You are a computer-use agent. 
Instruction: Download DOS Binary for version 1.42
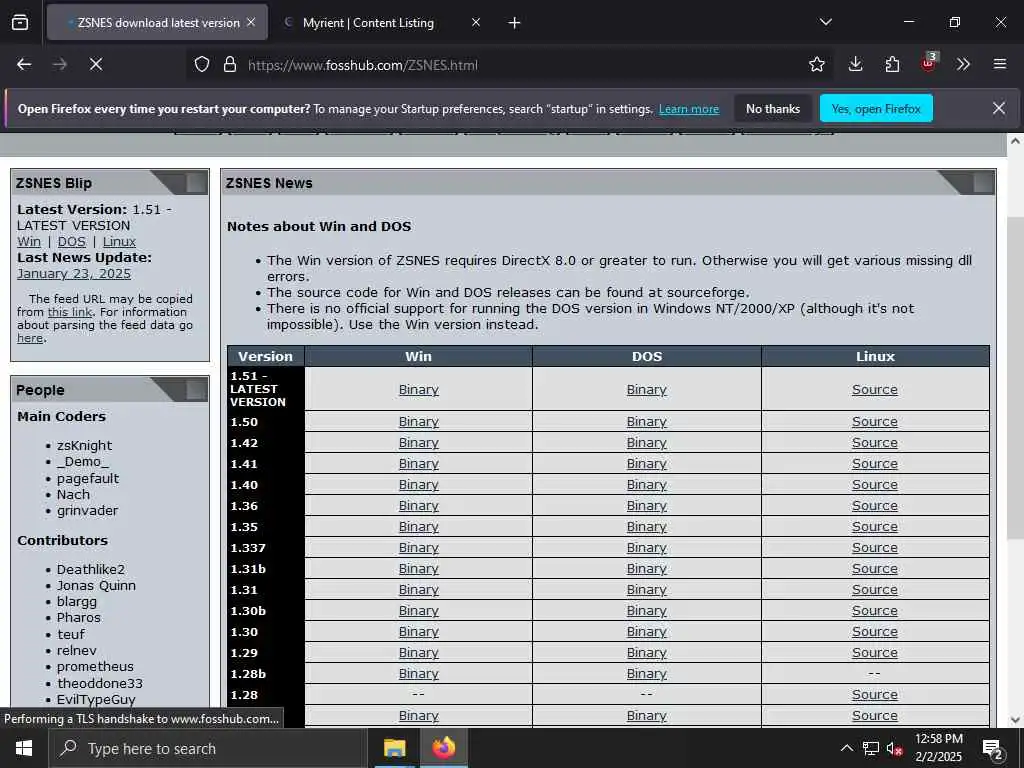click(x=647, y=443)
